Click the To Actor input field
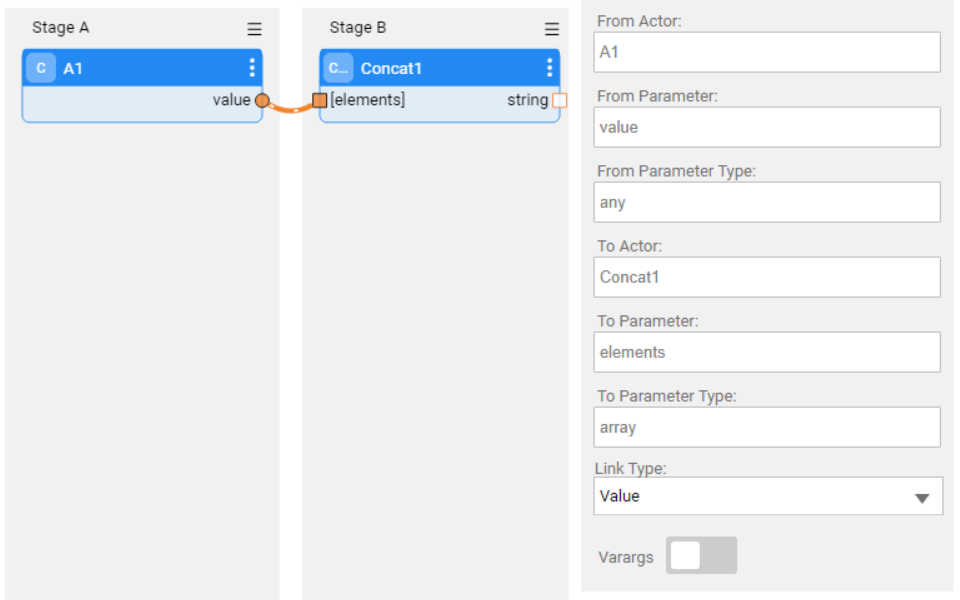This screenshot has height=600, width=960. [768, 277]
